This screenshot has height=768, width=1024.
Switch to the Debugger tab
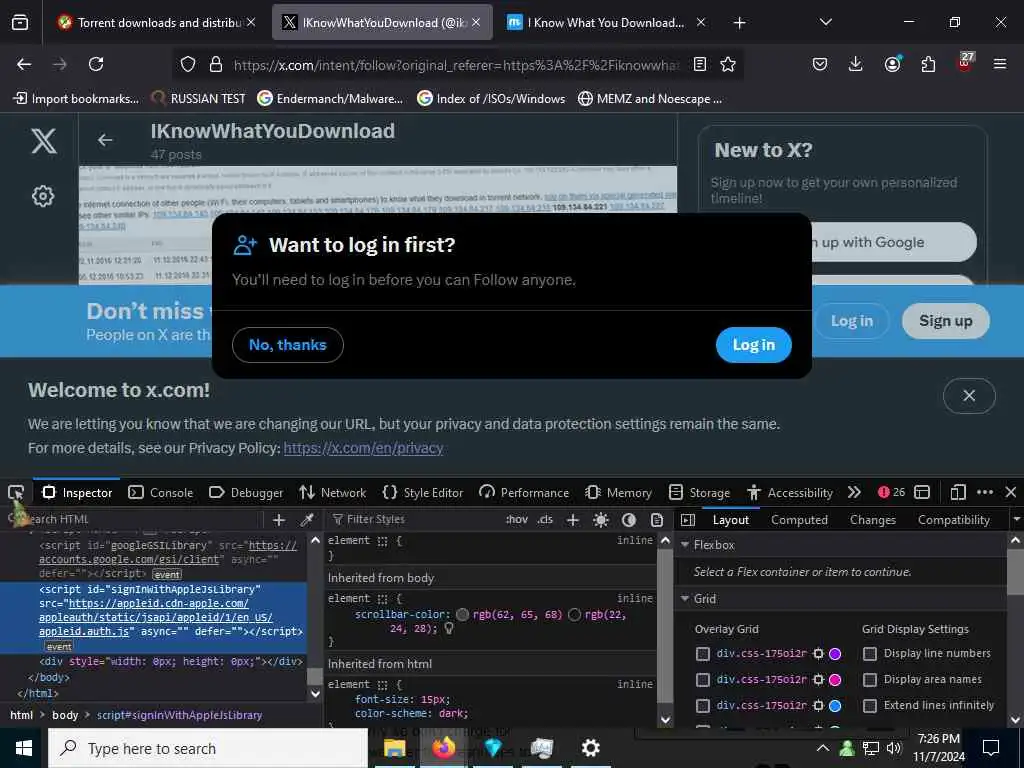click(246, 492)
